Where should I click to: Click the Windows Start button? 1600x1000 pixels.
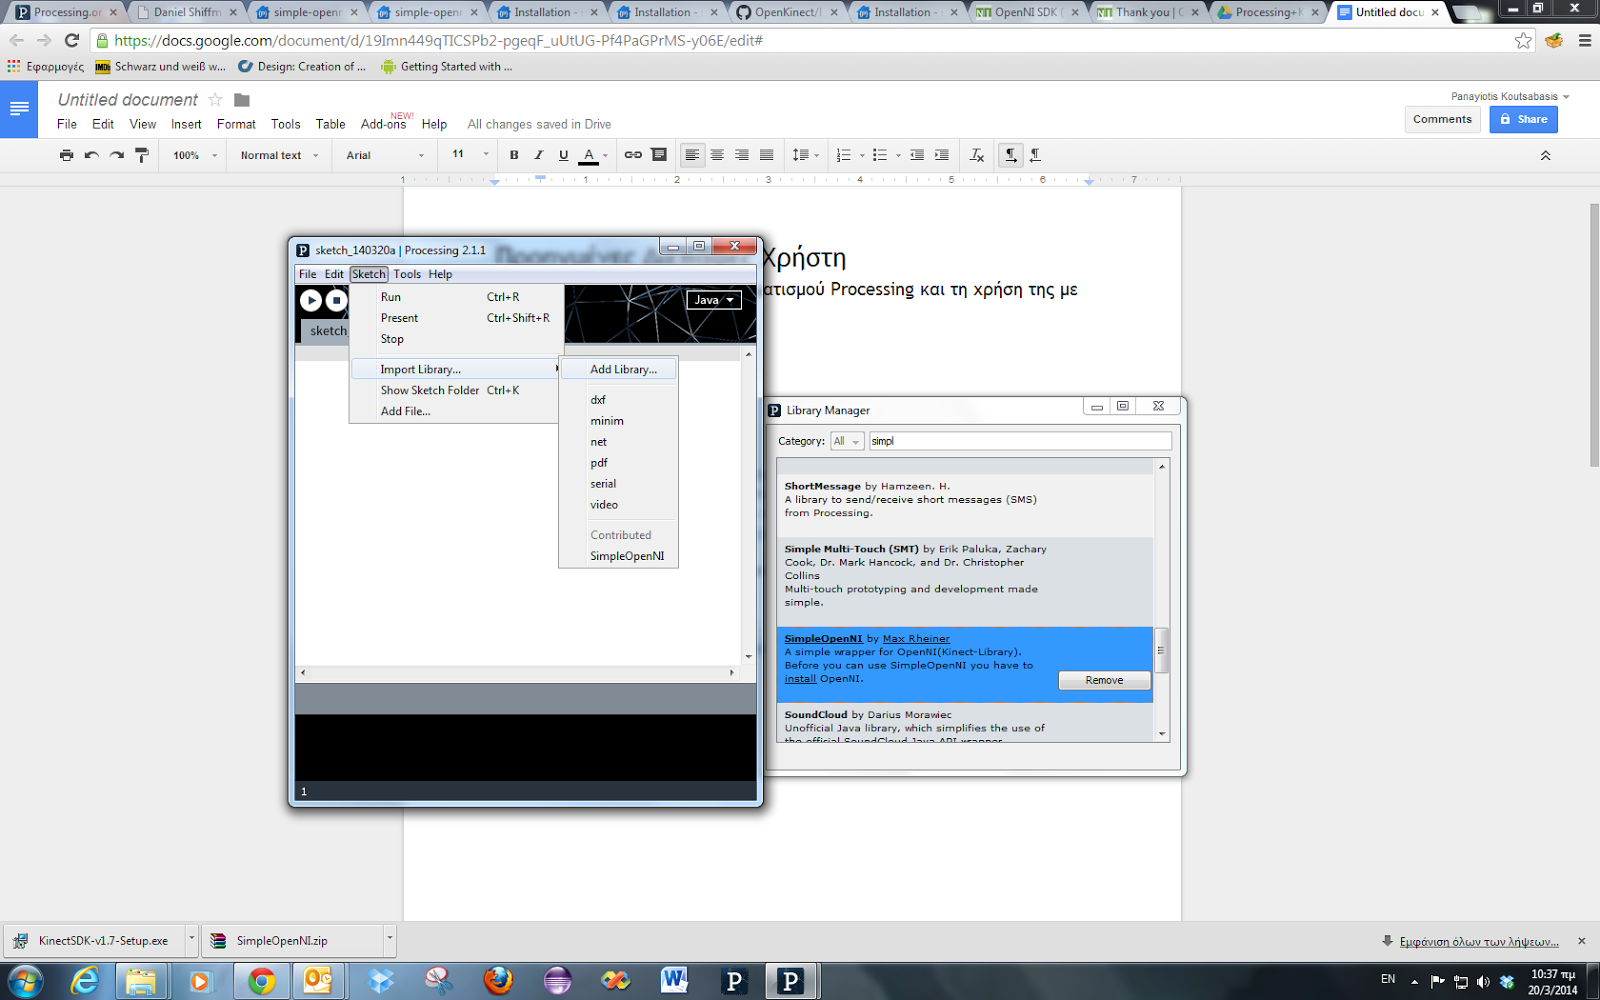[25, 981]
